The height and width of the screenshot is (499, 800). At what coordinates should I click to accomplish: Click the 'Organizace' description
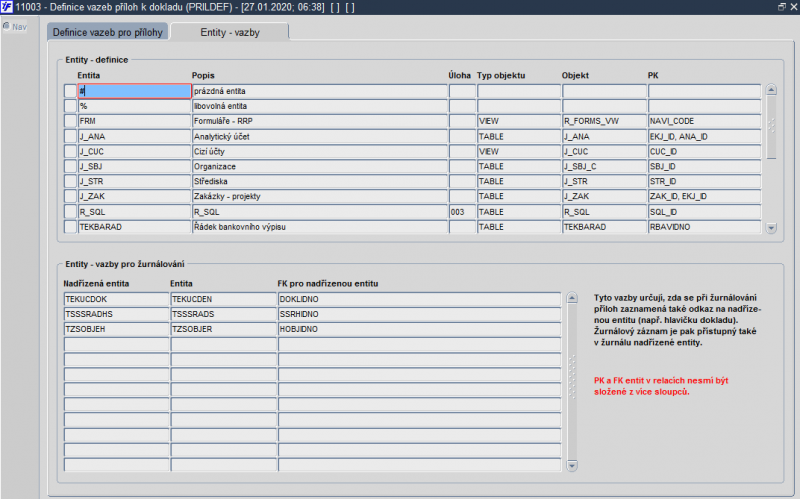click(320, 166)
